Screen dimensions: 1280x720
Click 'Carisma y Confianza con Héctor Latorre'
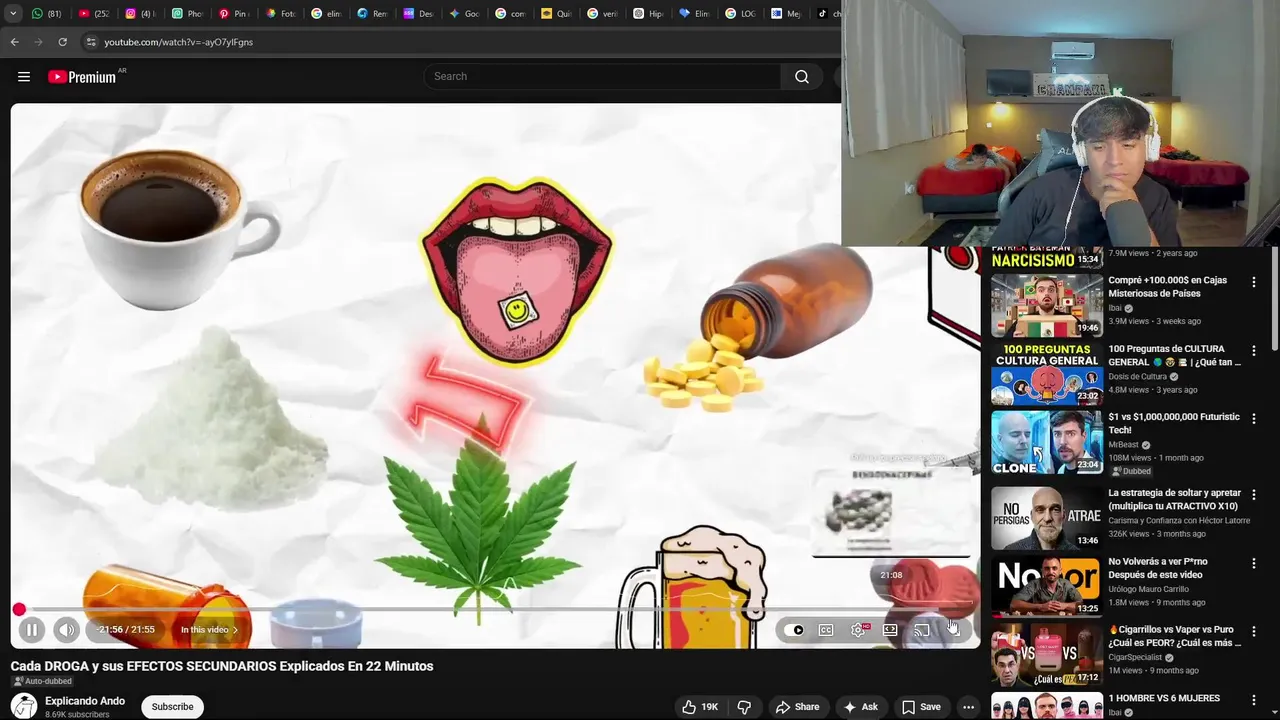click(x=1179, y=521)
